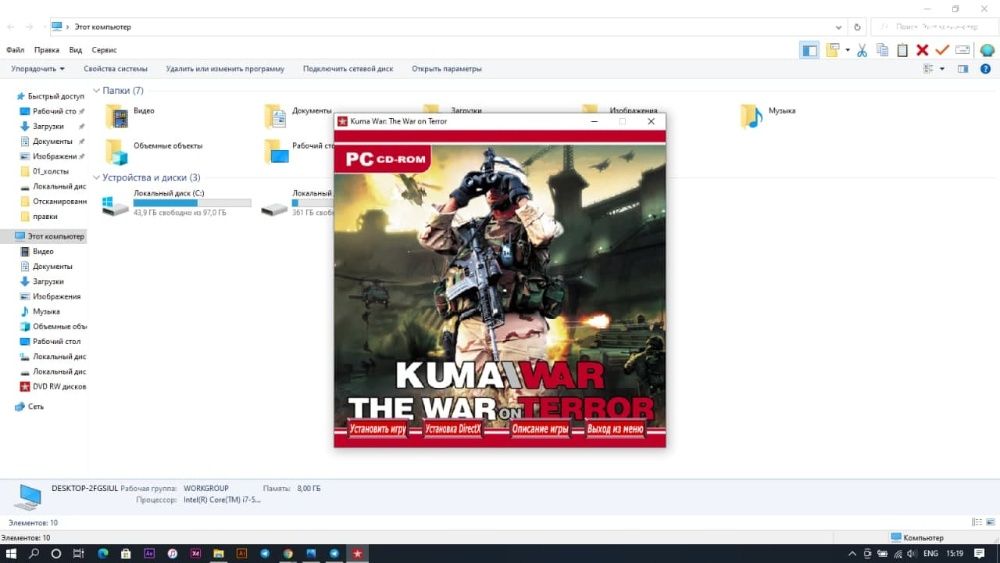Click the teal globe icon in toolbar
This screenshot has width=1000, height=563.
coord(987,50)
